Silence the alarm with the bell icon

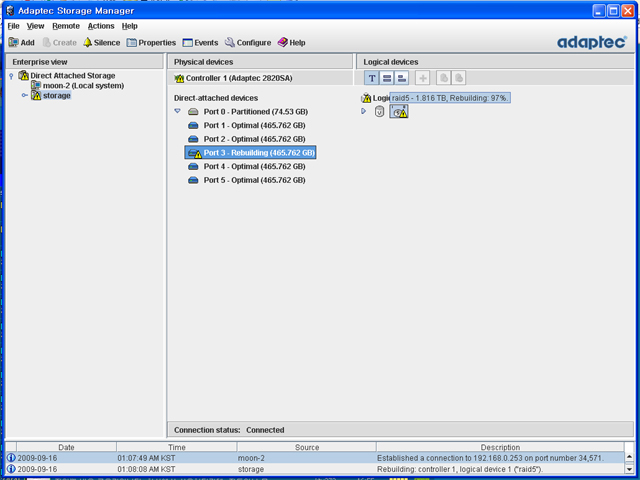(102, 42)
